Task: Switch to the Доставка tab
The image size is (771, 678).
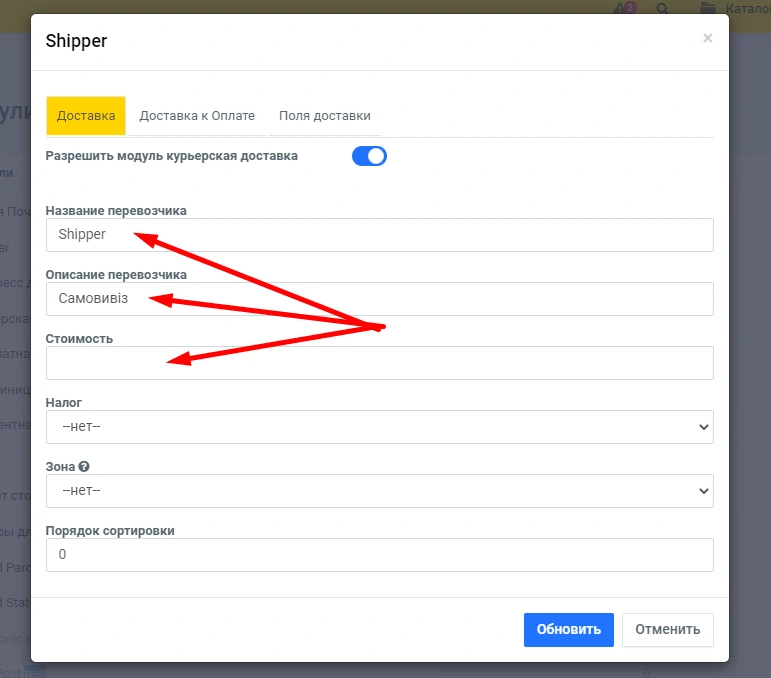Action: coord(86,116)
